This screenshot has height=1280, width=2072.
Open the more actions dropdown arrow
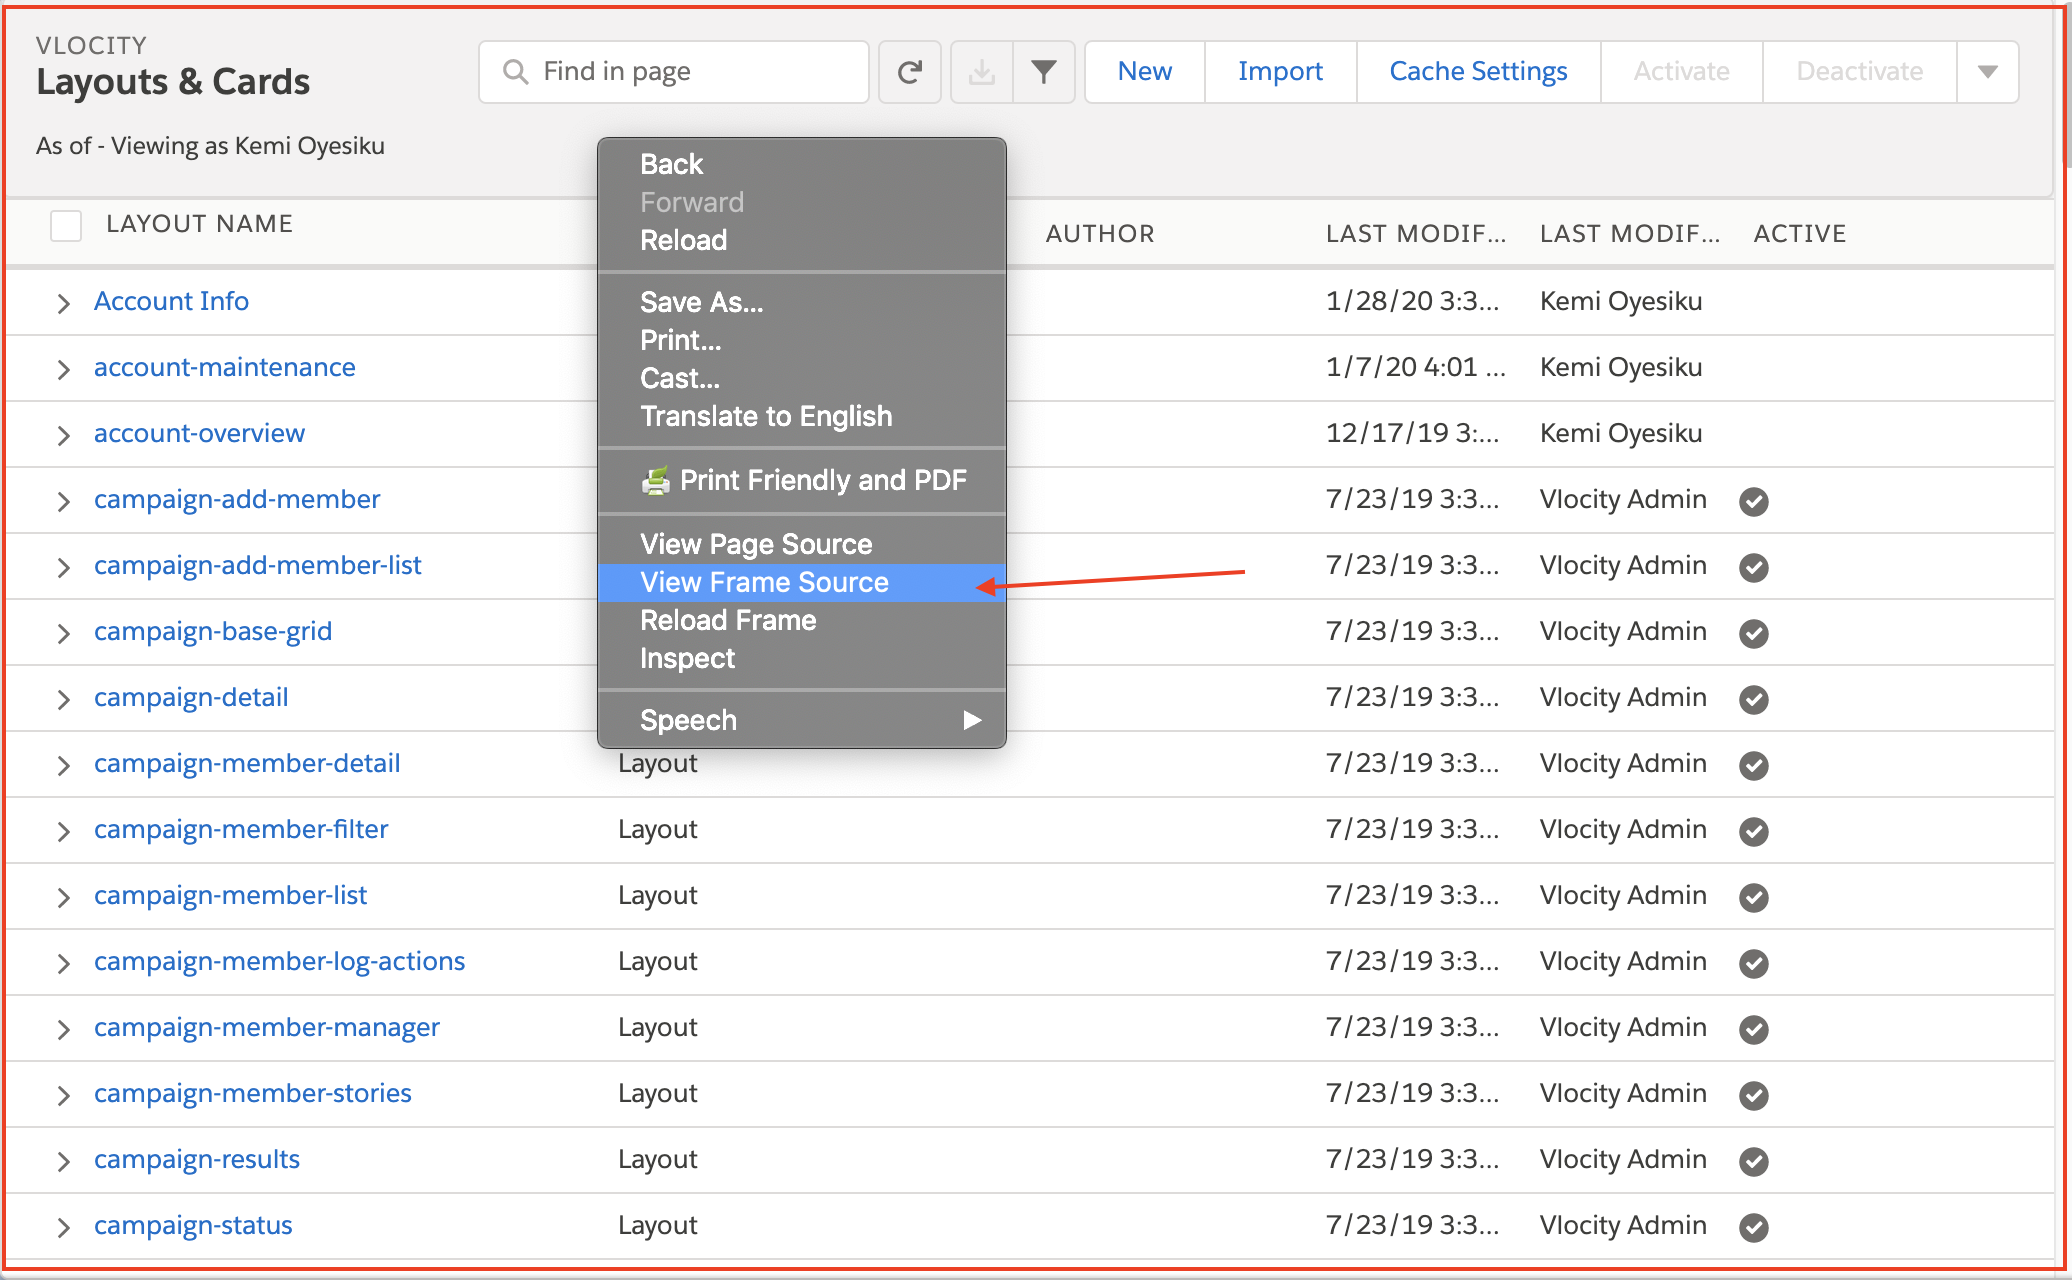tap(1987, 72)
